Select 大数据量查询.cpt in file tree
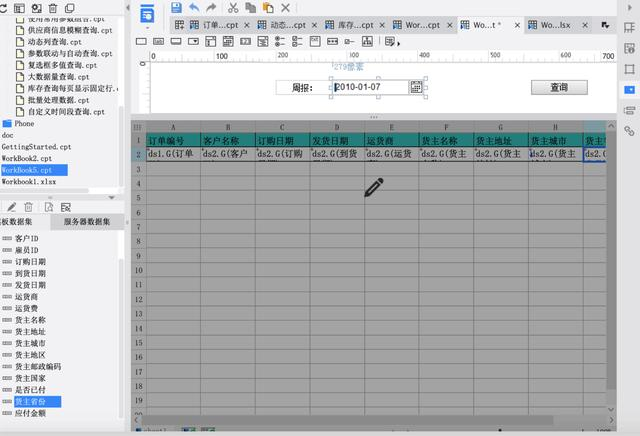The height and width of the screenshot is (436, 640). [58, 77]
